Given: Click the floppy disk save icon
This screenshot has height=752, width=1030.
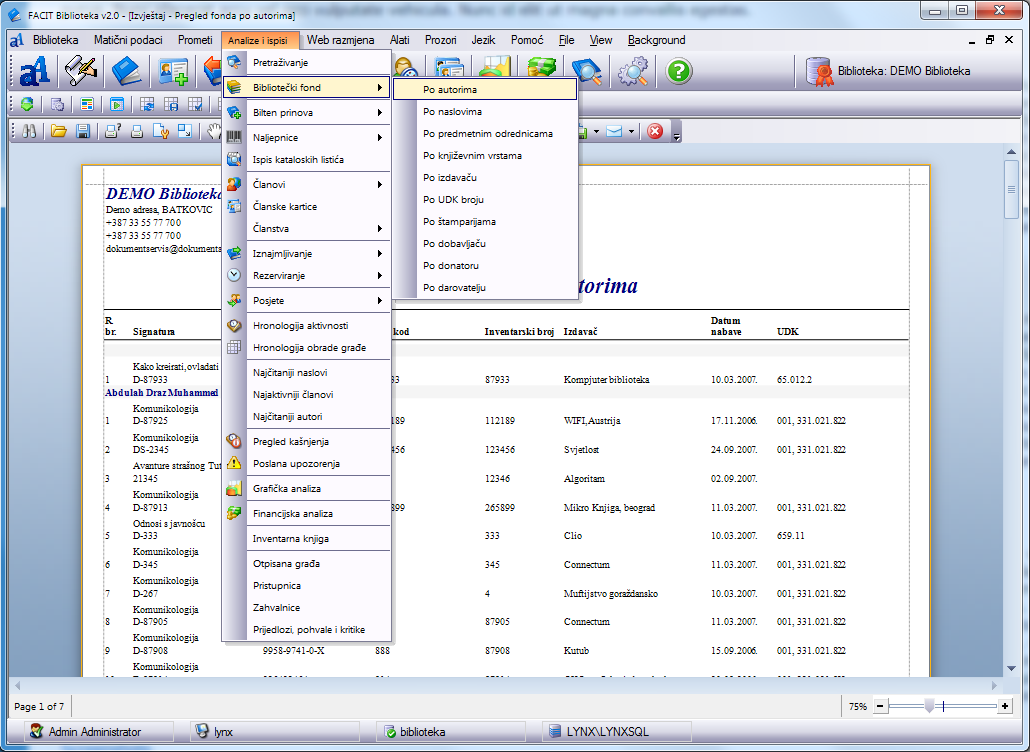Looking at the screenshot, I should [83, 131].
